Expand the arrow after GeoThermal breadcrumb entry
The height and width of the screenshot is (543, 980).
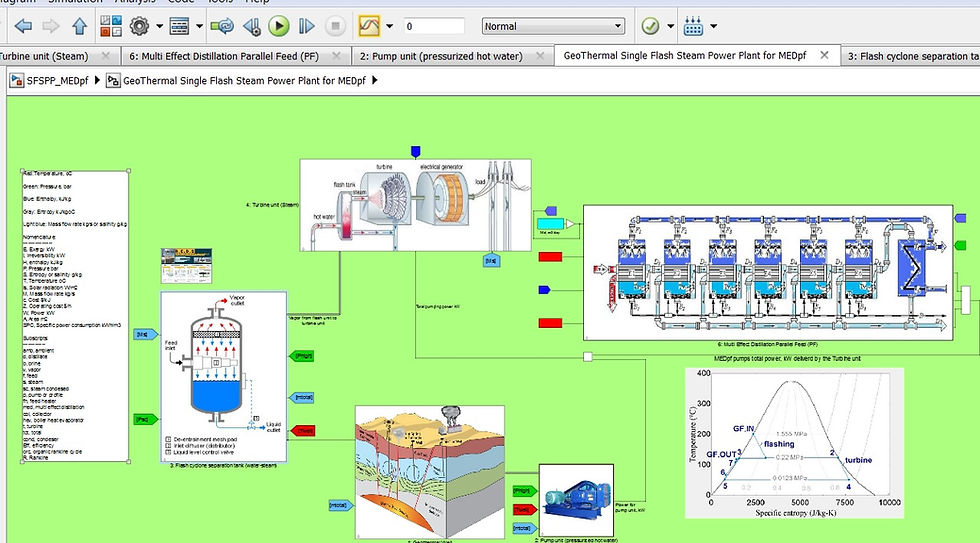pyautogui.click(x=374, y=80)
